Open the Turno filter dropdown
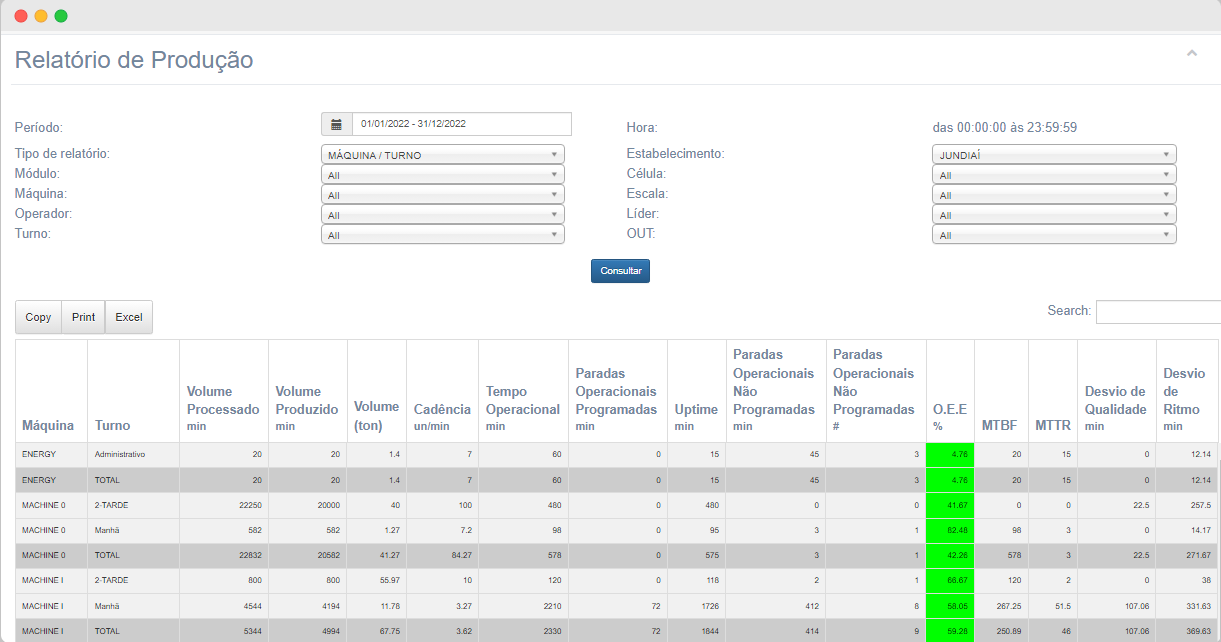Viewport: 1221px width, 642px height. click(442, 235)
